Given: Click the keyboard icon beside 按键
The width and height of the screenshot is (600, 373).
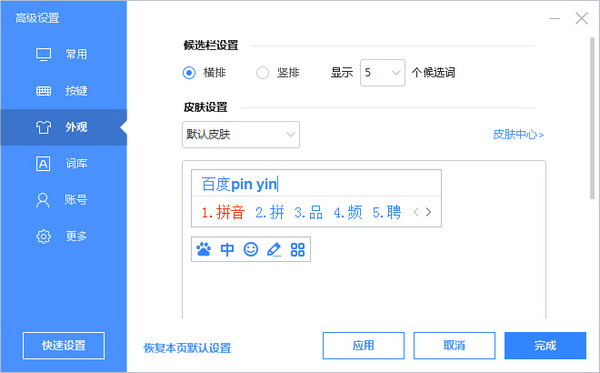Looking at the screenshot, I should tap(43, 91).
